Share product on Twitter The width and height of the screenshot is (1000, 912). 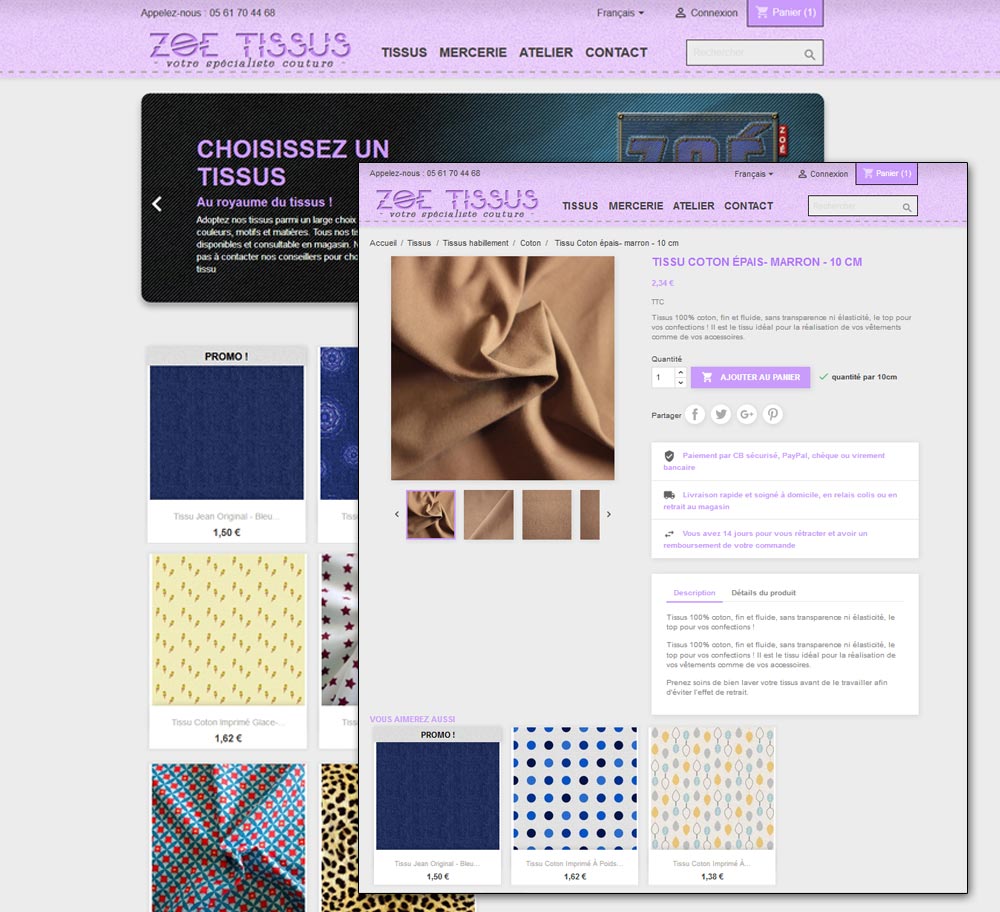click(721, 415)
